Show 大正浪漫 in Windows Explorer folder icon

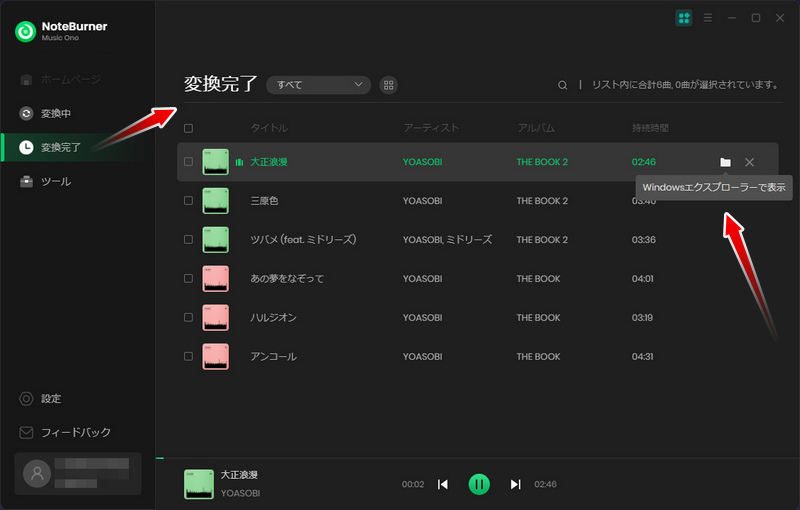tap(725, 162)
